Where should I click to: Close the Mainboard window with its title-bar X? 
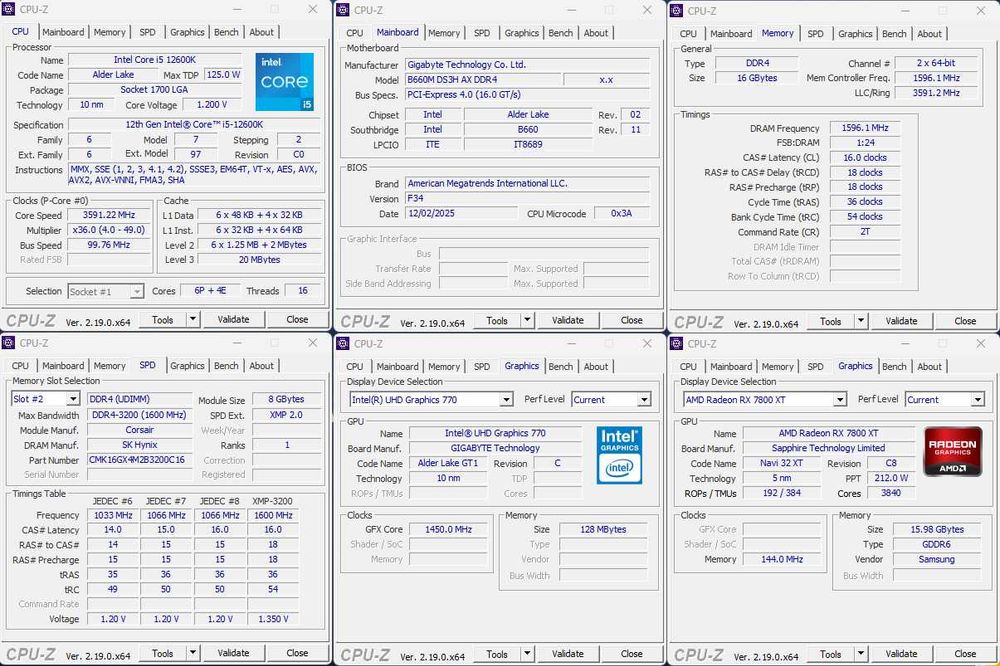[x=647, y=10]
